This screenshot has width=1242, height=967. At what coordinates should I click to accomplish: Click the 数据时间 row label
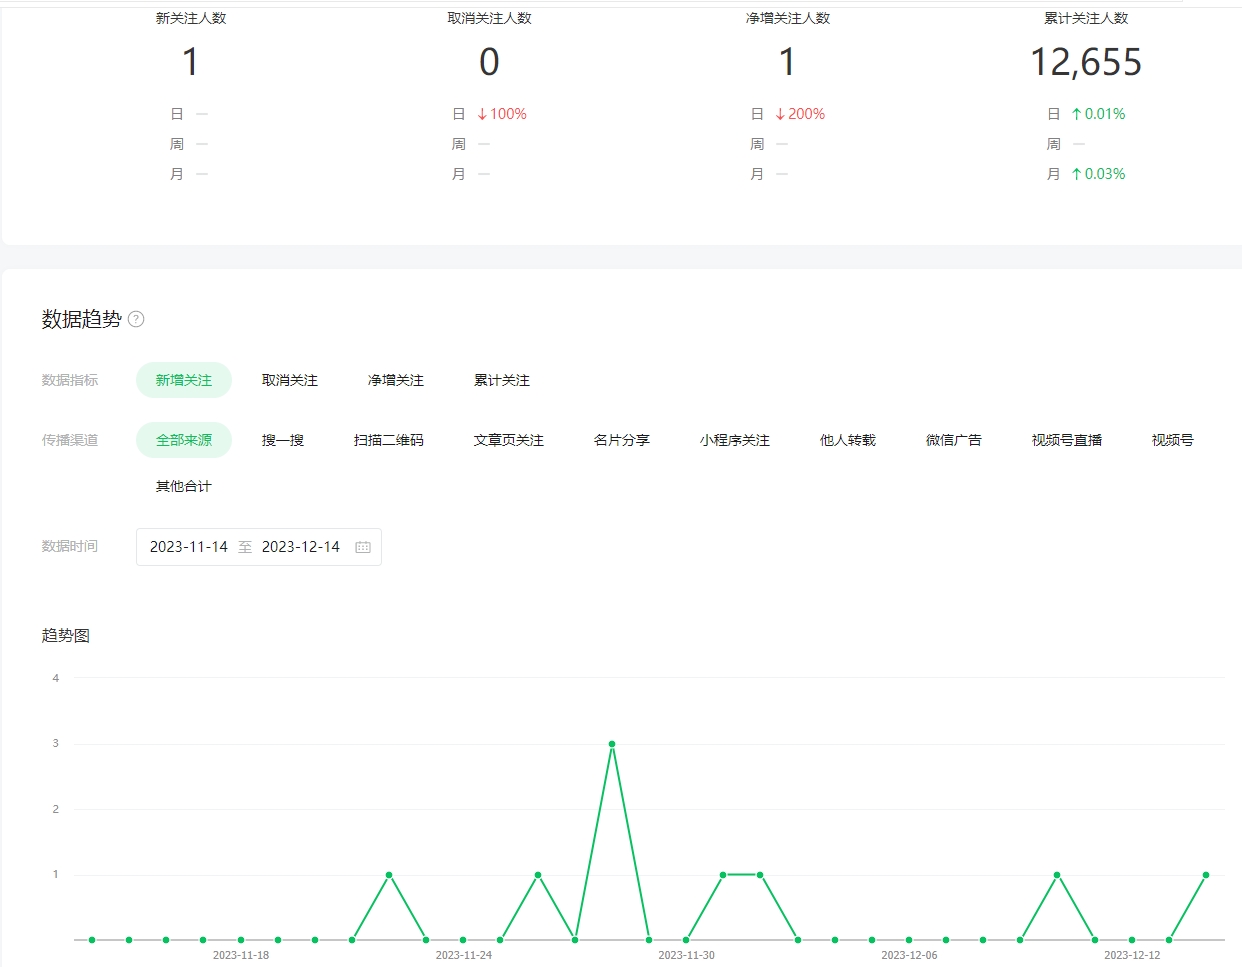(x=70, y=546)
